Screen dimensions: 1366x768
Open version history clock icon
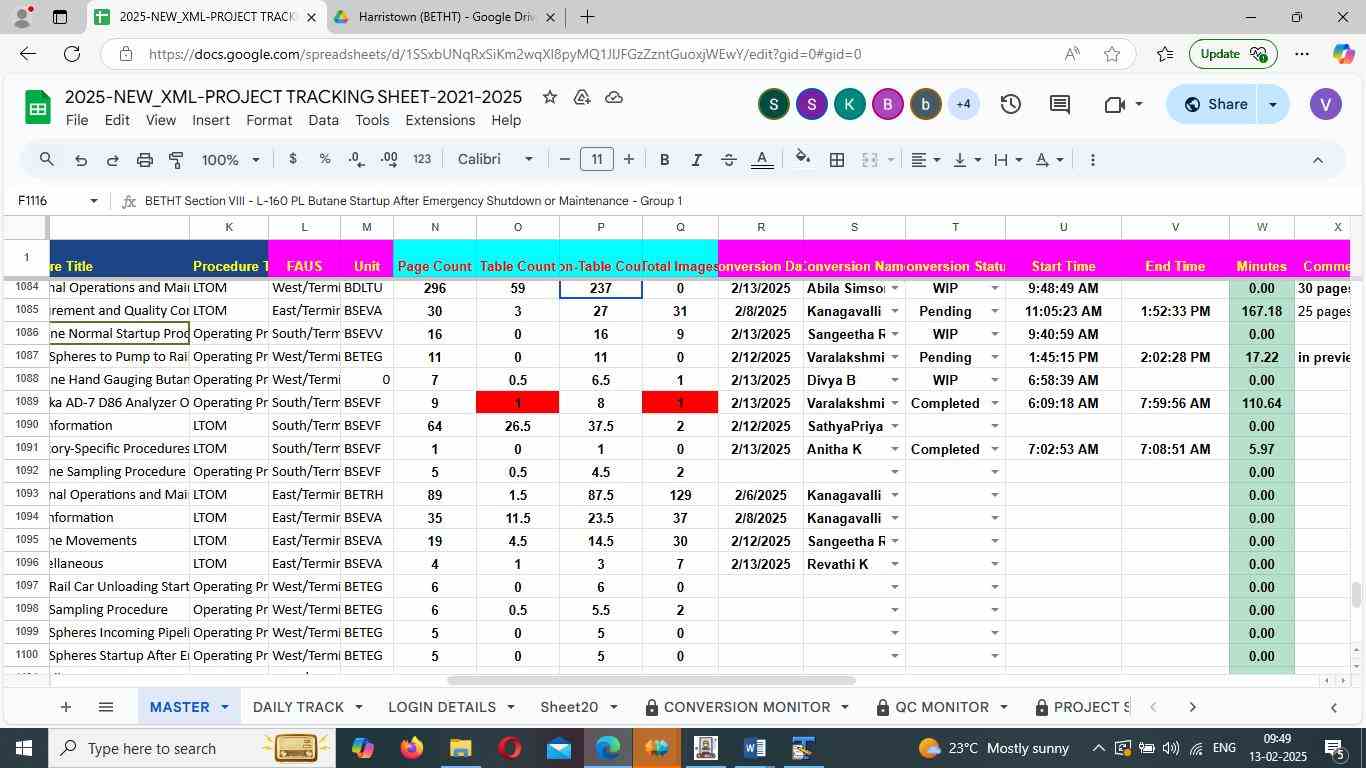pyautogui.click(x=1010, y=104)
